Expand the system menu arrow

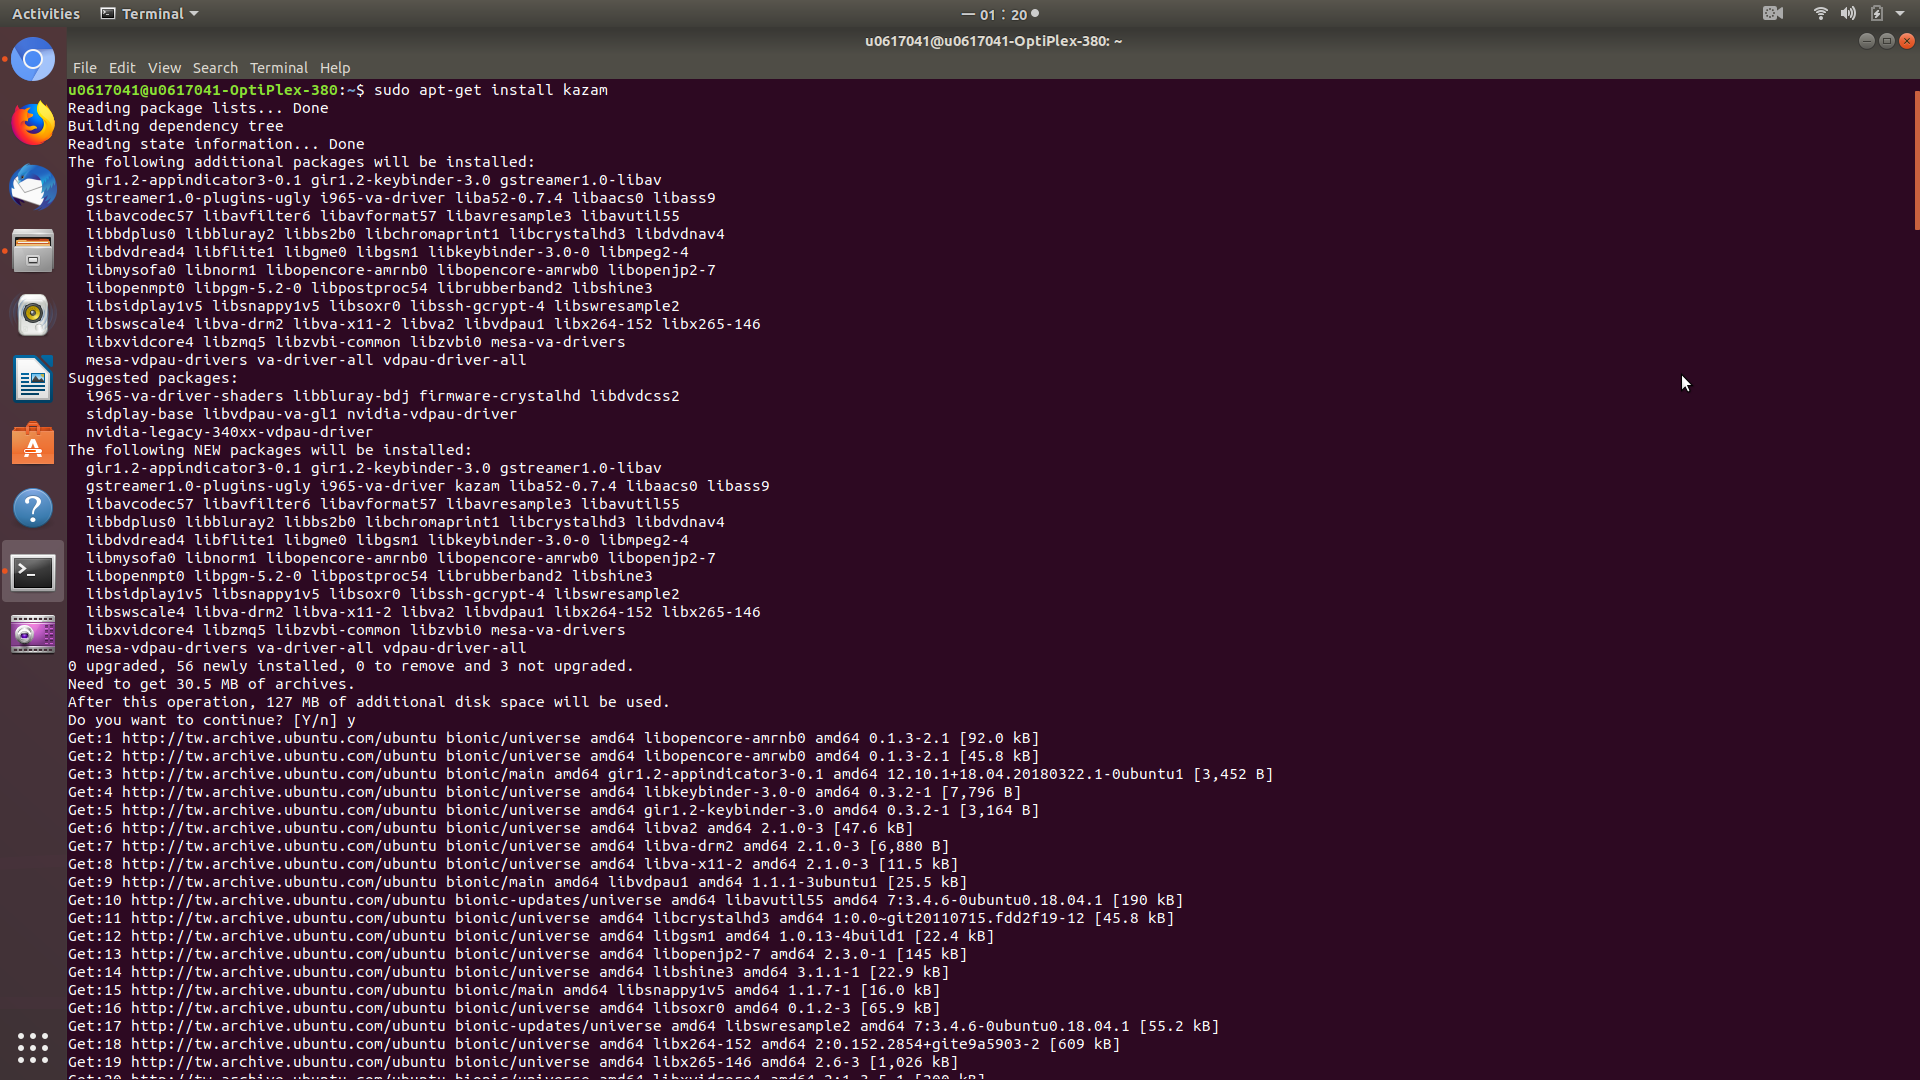click(1900, 13)
